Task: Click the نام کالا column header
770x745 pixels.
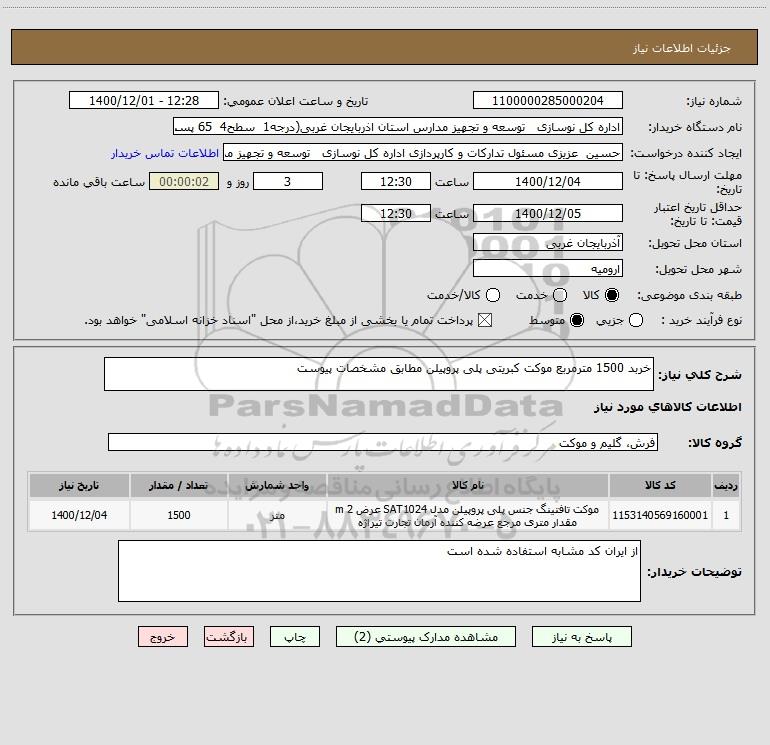Action: pos(468,485)
